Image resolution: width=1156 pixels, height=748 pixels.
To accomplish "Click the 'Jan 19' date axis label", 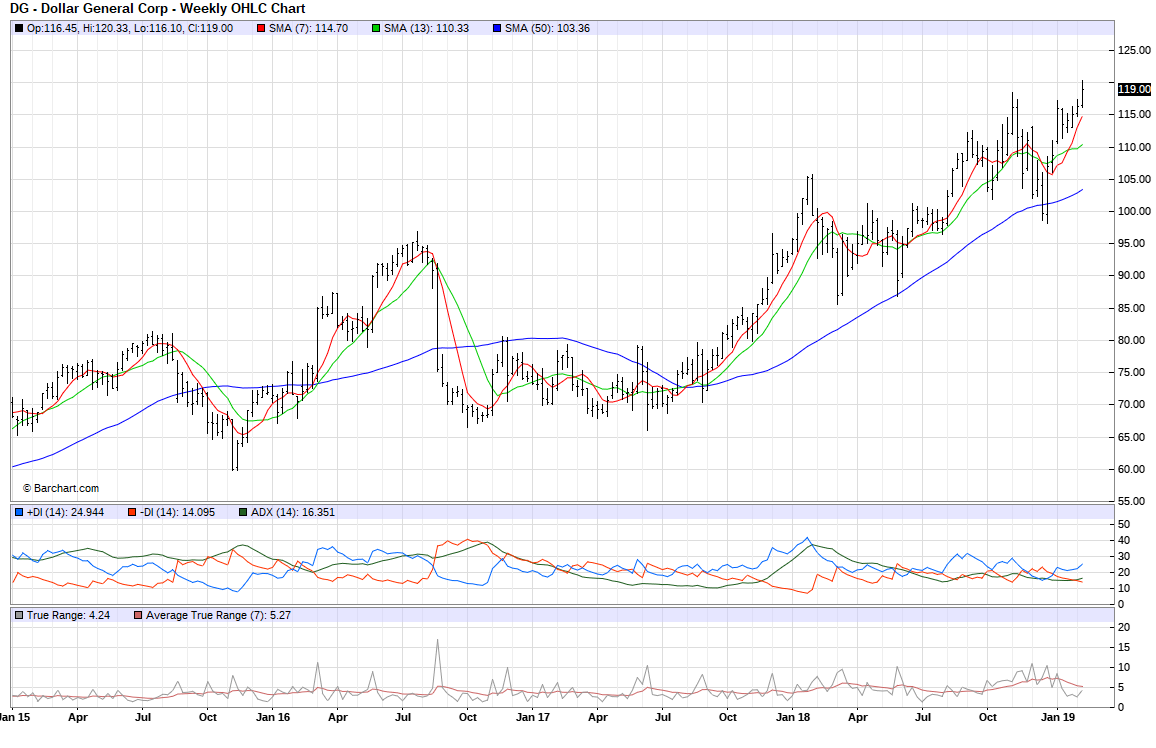I will [1056, 717].
